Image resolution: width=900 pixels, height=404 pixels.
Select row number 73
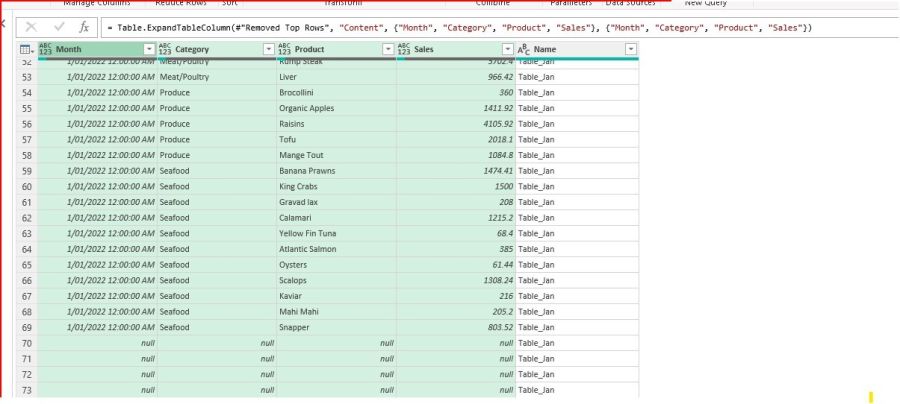tap(27, 390)
